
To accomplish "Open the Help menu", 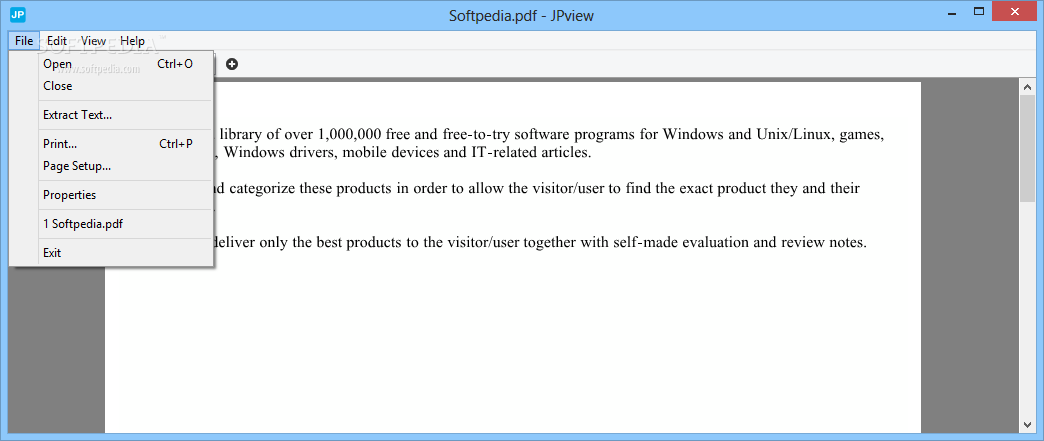I will pyautogui.click(x=132, y=41).
